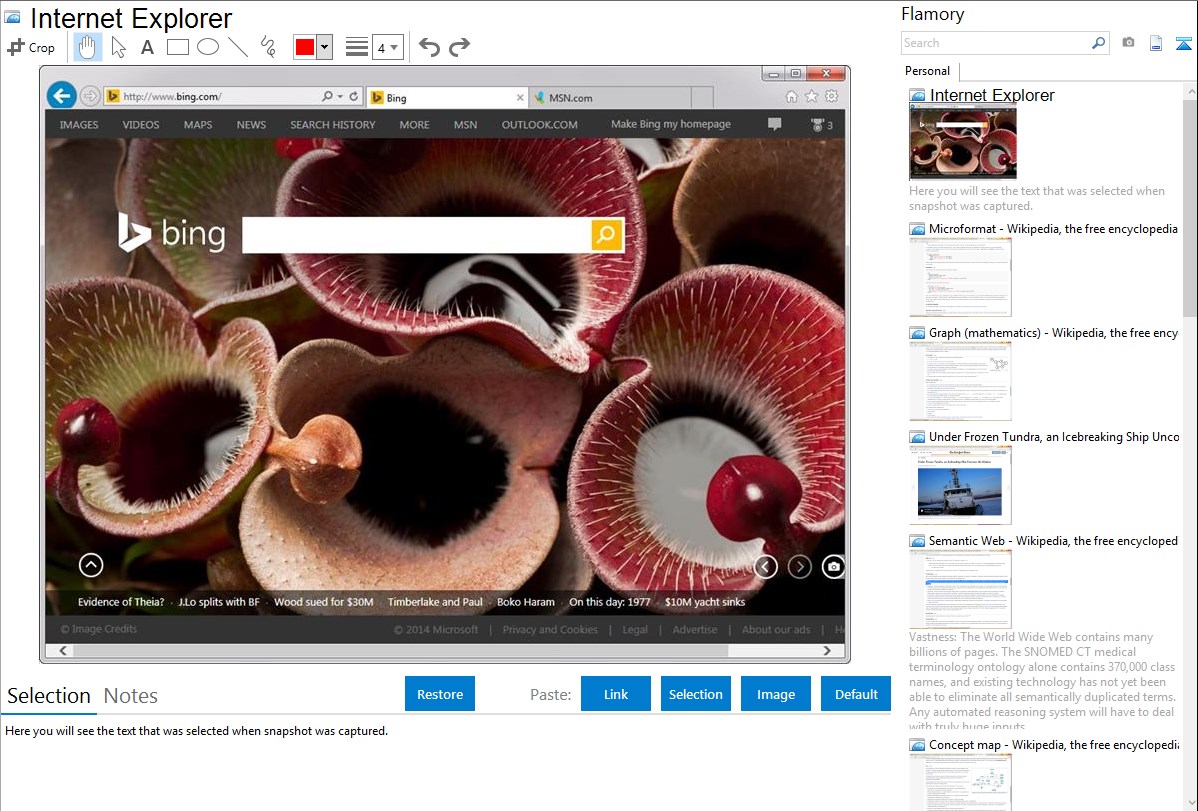Click the magnifier icon in Flamory search
The width and height of the screenshot is (1198, 811).
coord(1099,43)
